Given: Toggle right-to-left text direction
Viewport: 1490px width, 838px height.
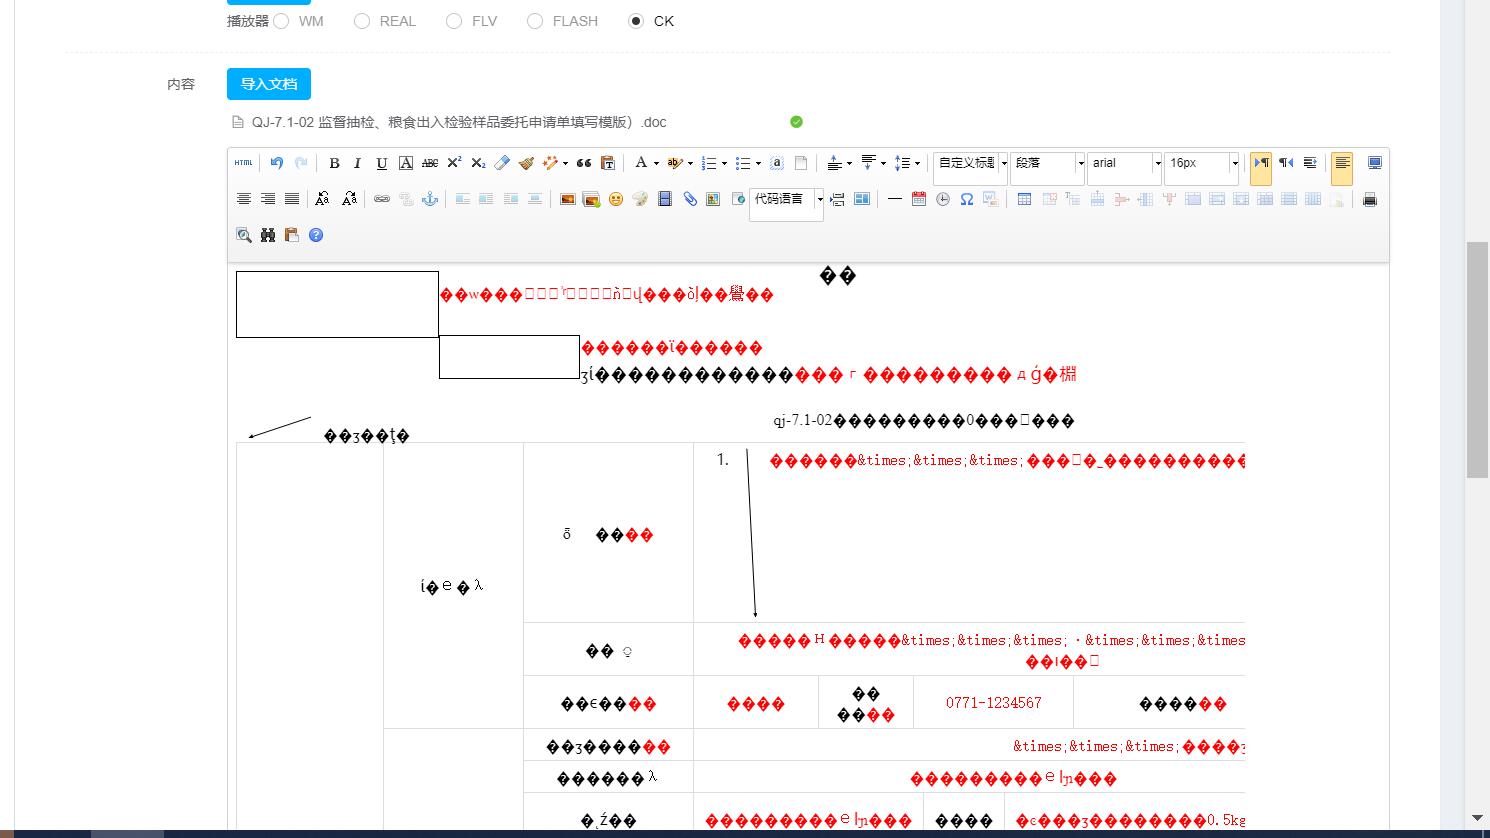Looking at the screenshot, I should point(1286,163).
